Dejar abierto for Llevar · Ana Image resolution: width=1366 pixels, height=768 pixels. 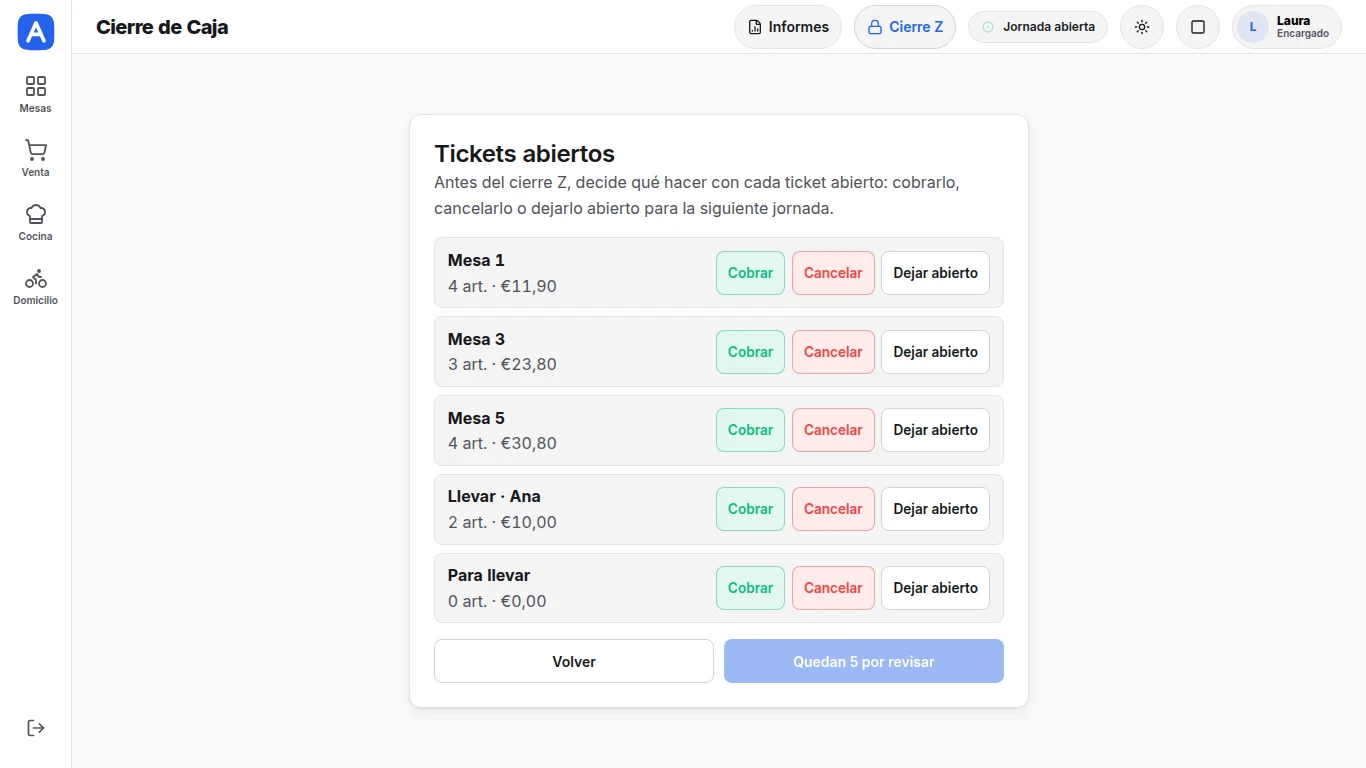(x=935, y=509)
